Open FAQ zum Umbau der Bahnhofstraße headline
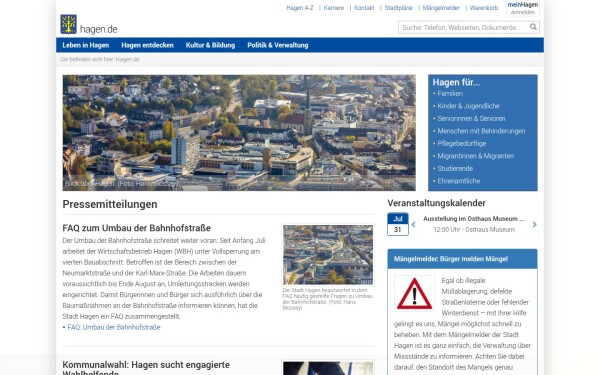The image size is (600, 375). (137, 228)
